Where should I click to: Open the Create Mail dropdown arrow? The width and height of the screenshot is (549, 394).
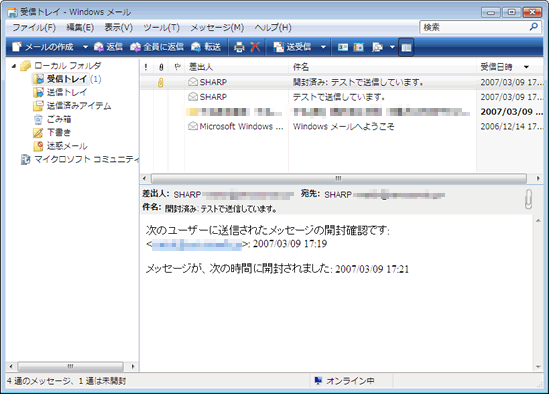pos(85,47)
